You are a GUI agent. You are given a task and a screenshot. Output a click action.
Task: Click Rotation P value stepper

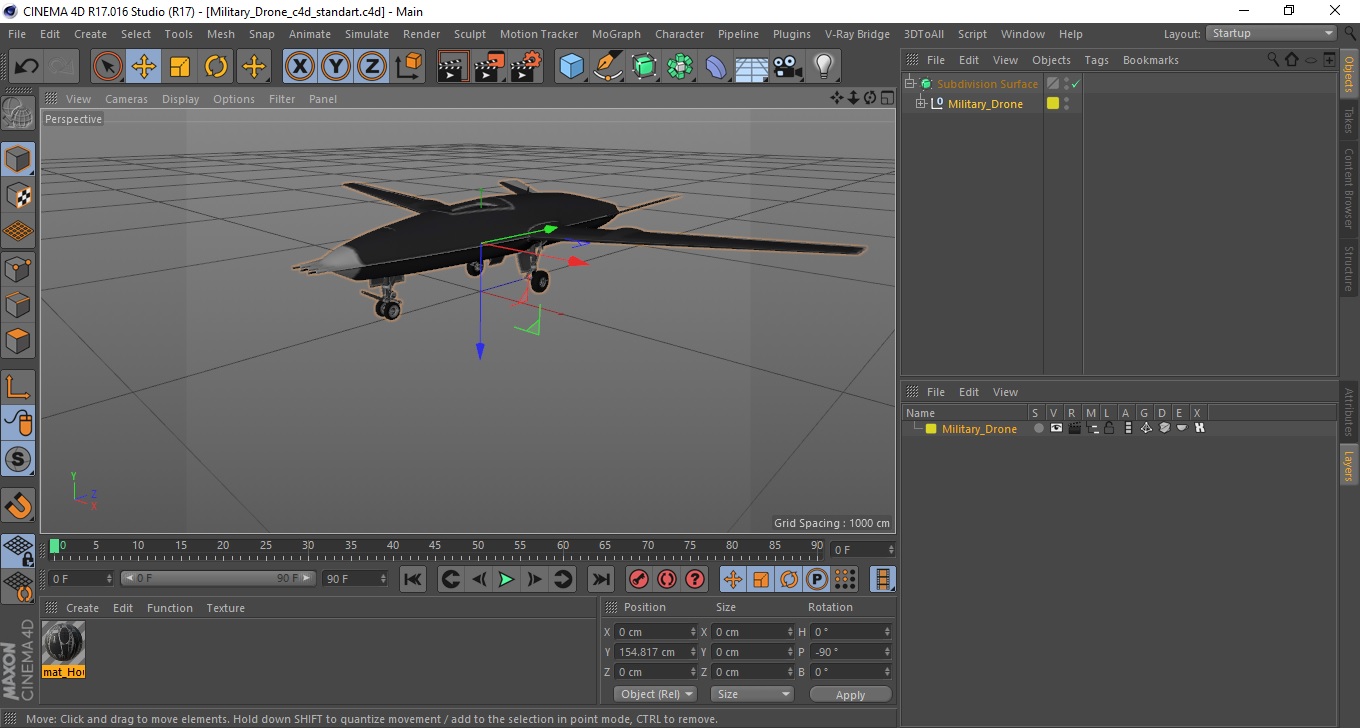click(x=887, y=652)
